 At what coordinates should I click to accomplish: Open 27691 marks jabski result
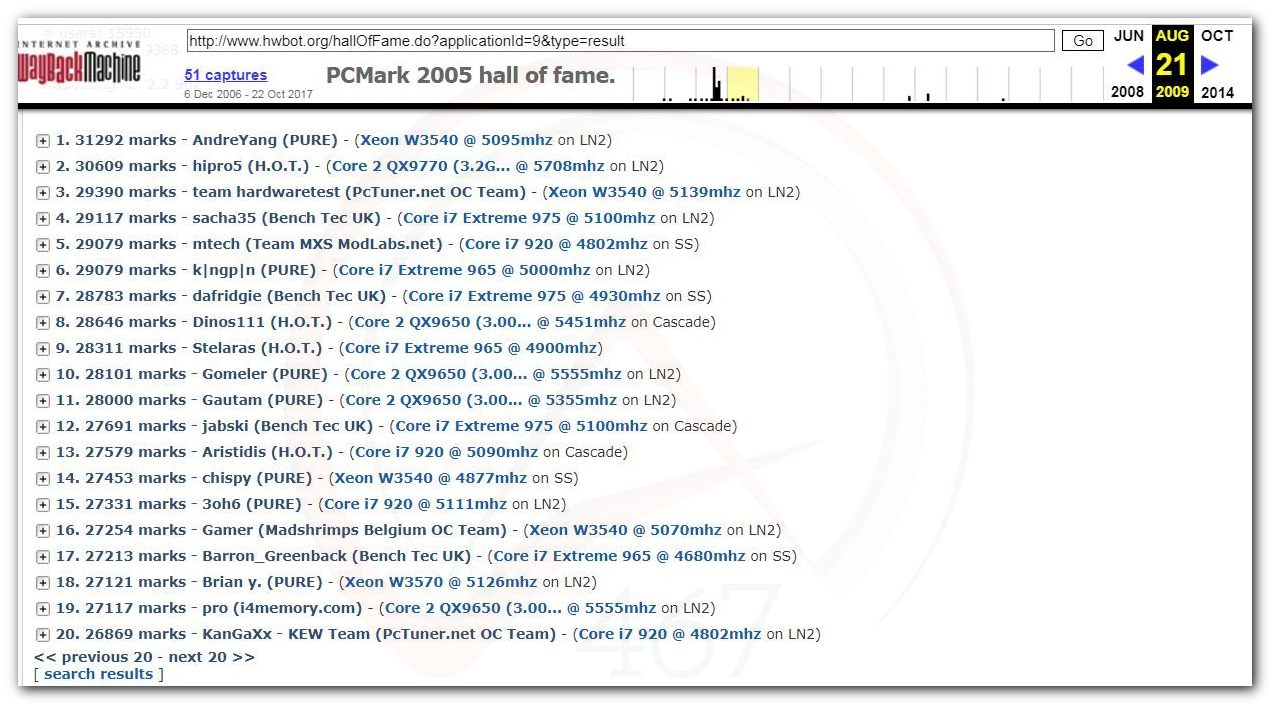tap(215, 426)
